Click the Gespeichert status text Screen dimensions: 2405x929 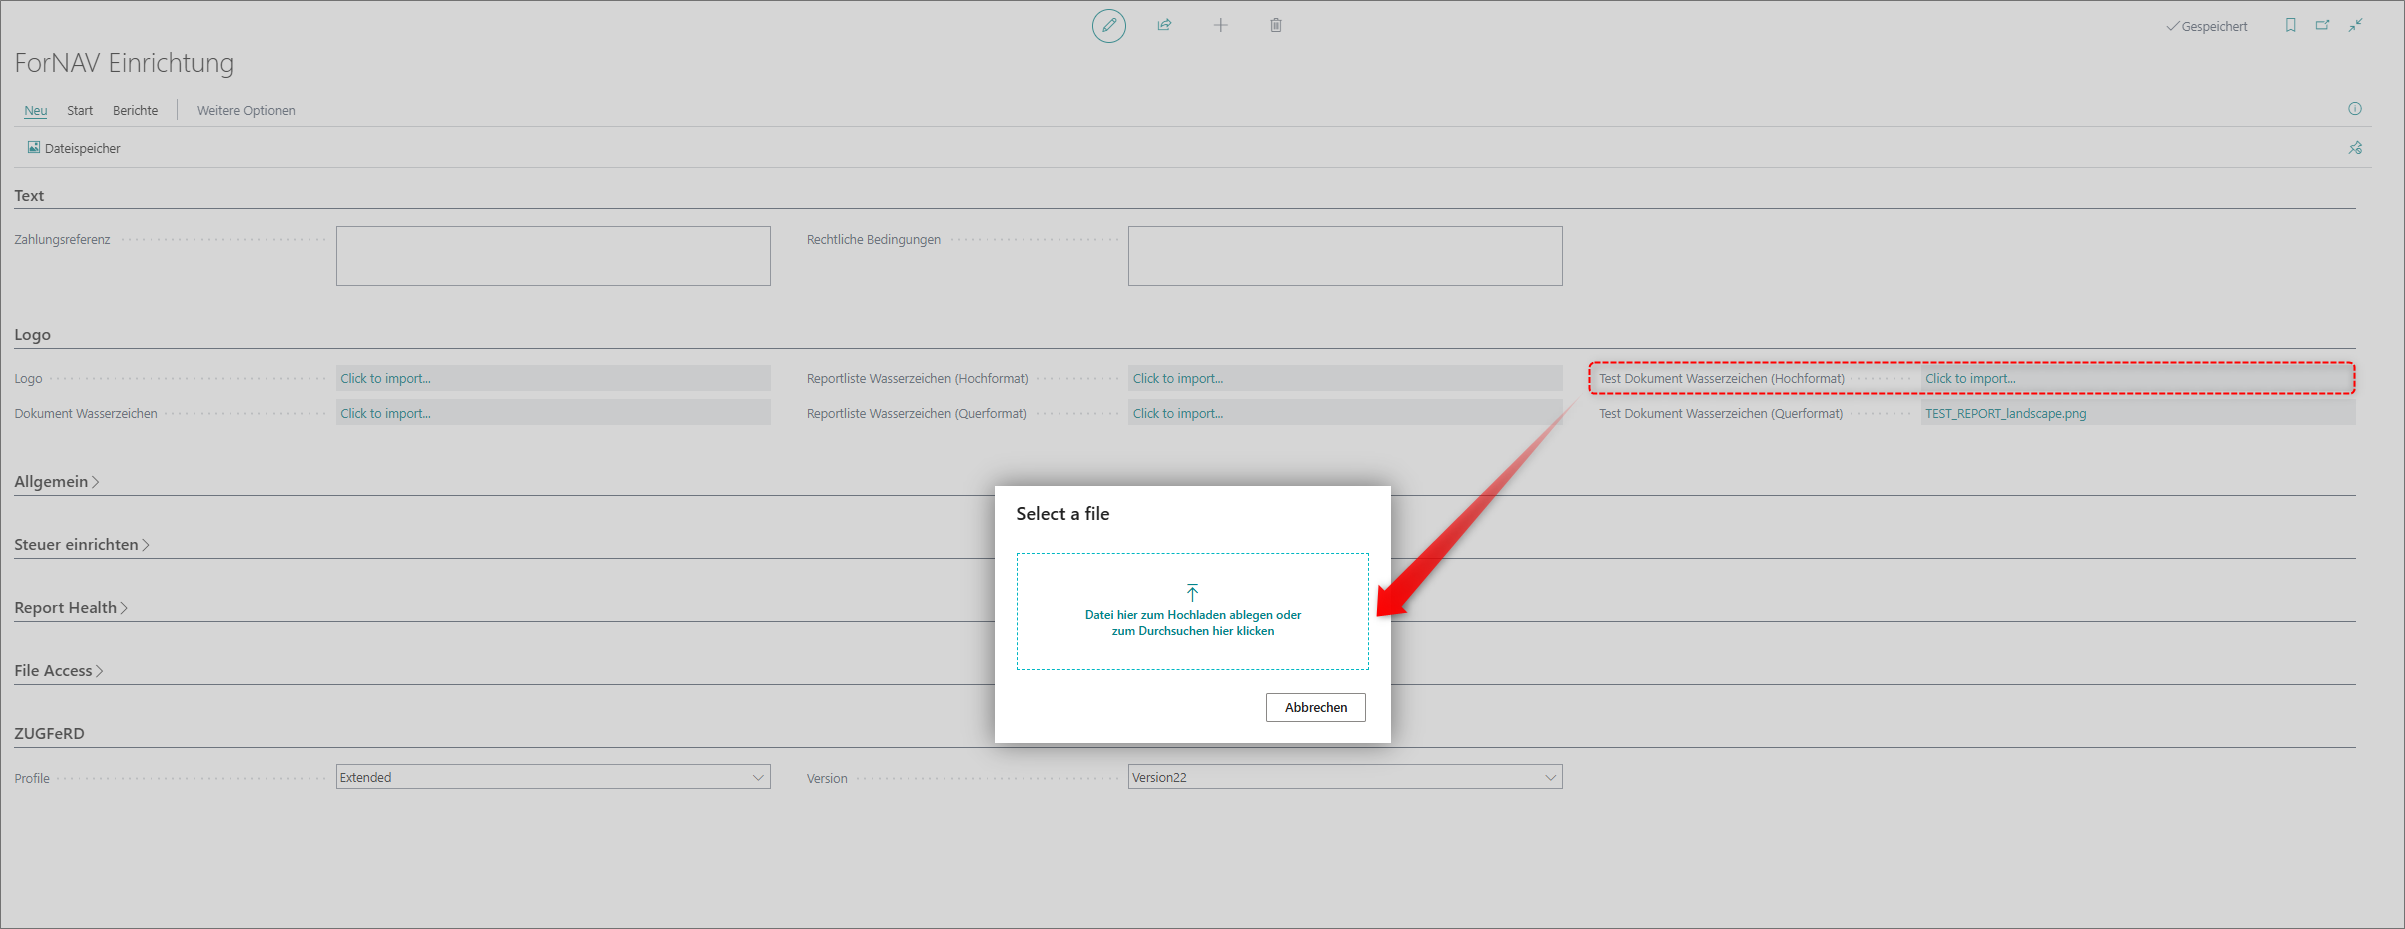pyautogui.click(x=2214, y=27)
